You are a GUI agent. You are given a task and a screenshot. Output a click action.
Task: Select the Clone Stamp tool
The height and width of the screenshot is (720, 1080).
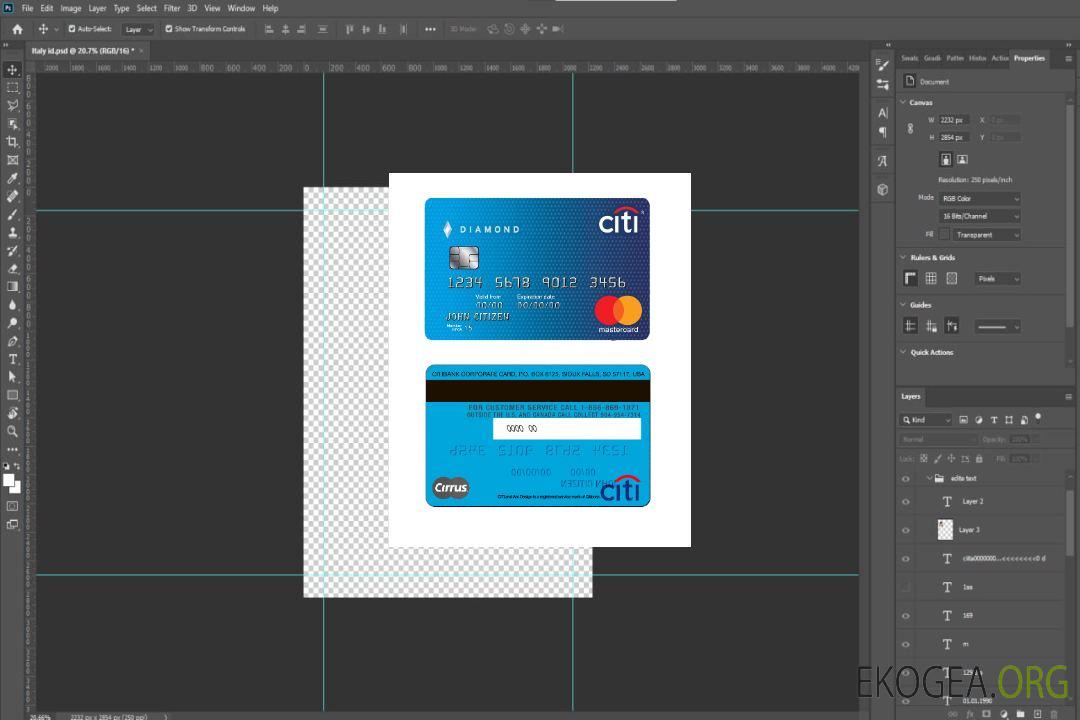point(12,233)
